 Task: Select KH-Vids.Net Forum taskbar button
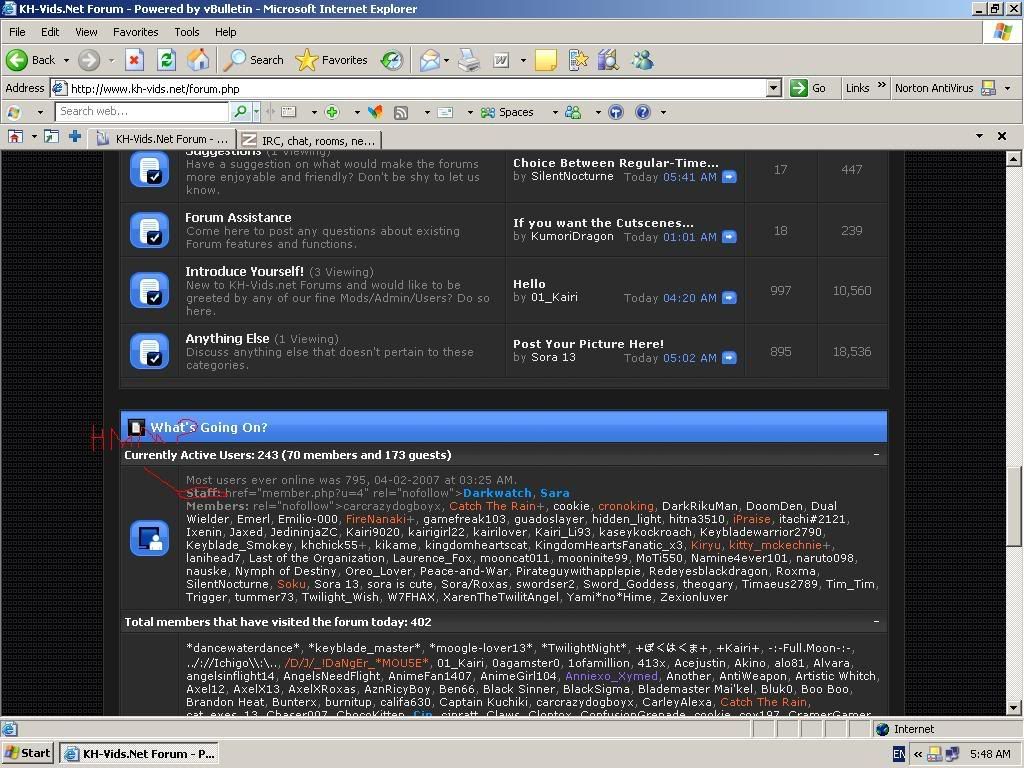[x=139, y=754]
